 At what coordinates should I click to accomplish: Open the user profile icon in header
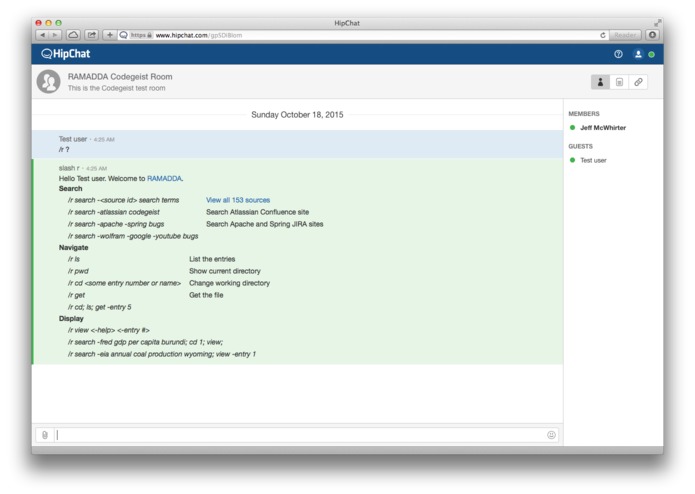point(638,54)
